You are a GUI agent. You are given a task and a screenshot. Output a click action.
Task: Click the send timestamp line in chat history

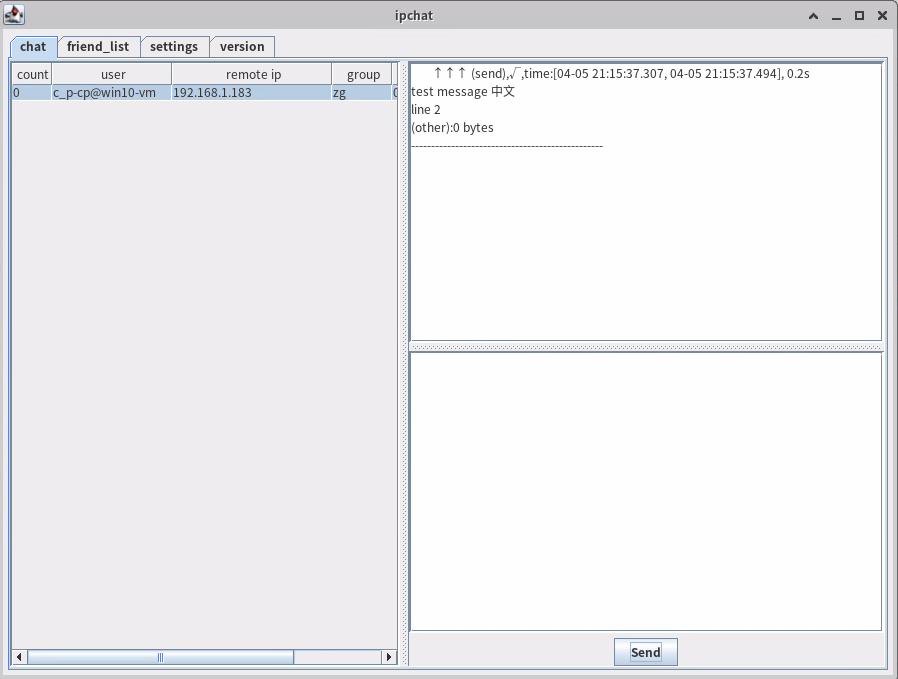point(621,73)
